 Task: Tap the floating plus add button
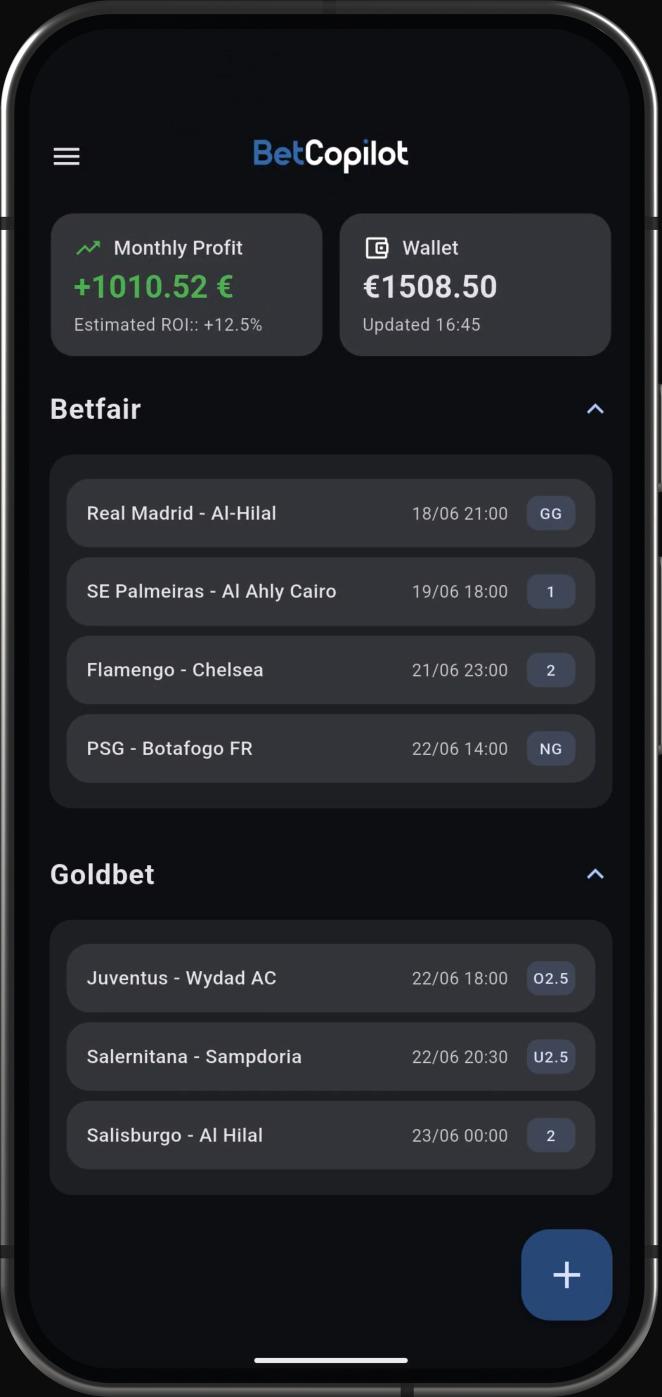[566, 1274]
